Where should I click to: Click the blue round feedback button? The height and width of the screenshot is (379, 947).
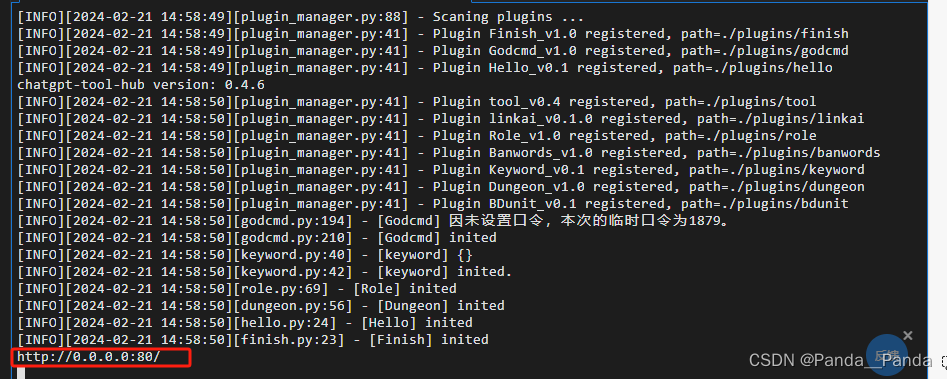coord(886,356)
